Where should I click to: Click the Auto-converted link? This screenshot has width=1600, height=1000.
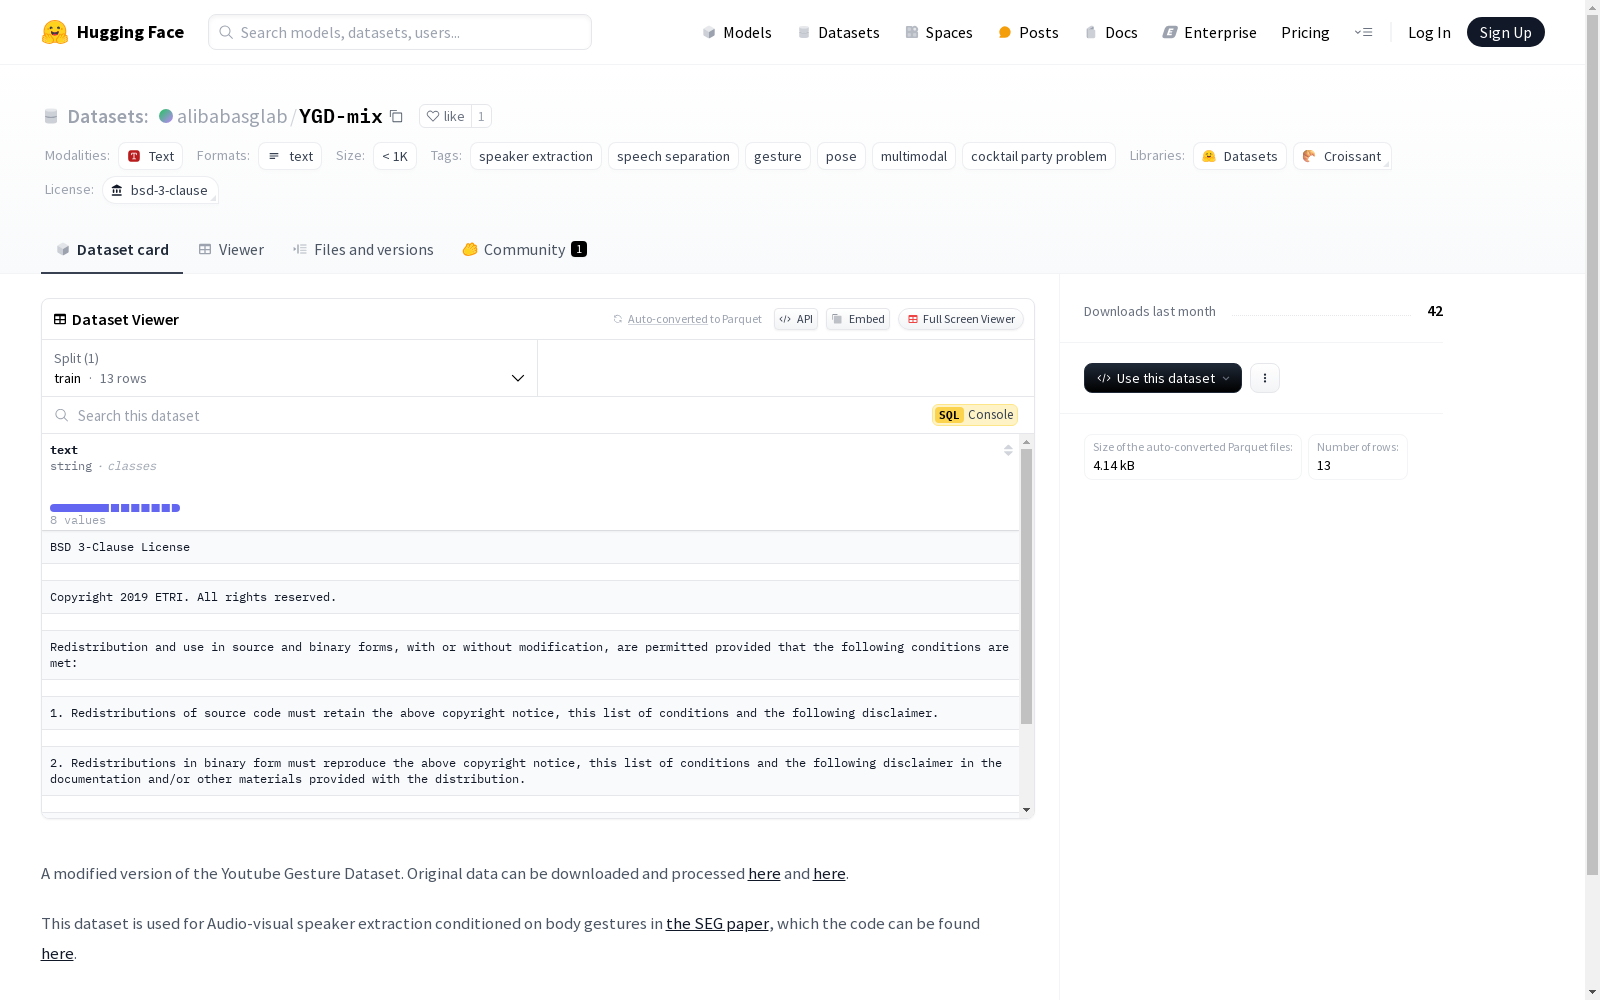pos(667,319)
